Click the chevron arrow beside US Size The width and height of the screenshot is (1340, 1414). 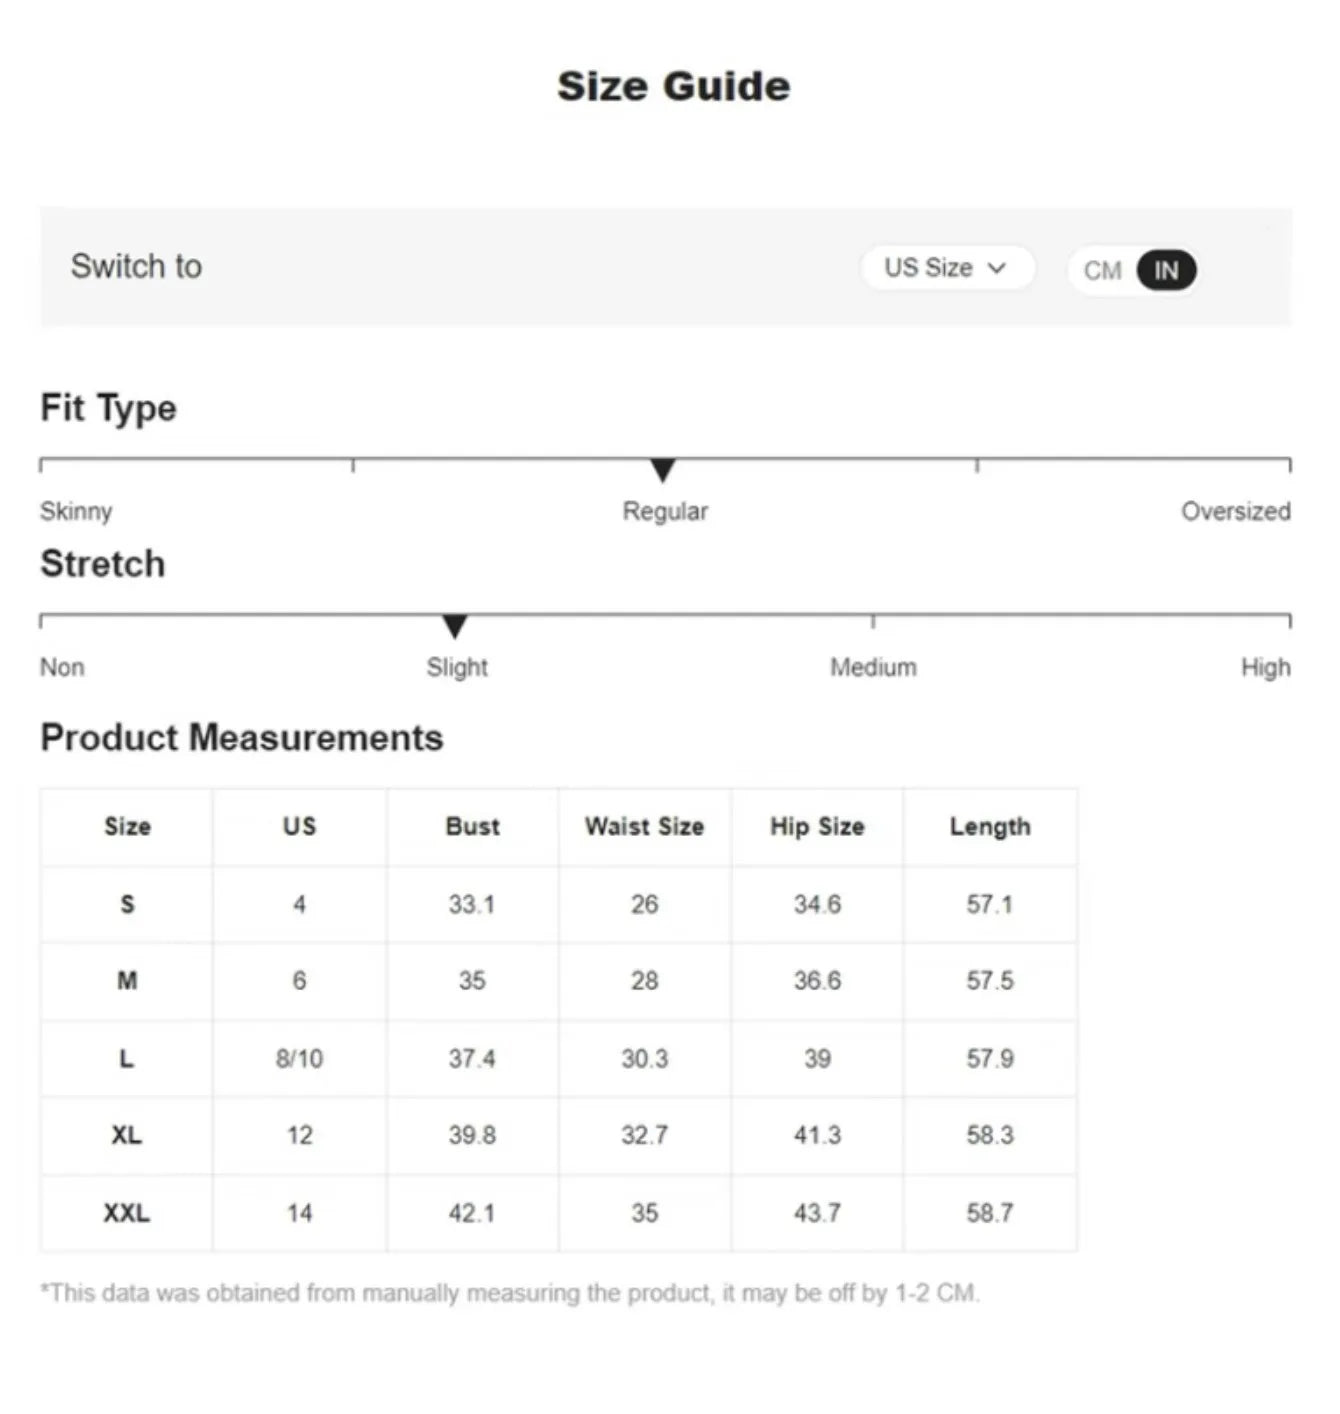pyautogui.click(x=996, y=268)
